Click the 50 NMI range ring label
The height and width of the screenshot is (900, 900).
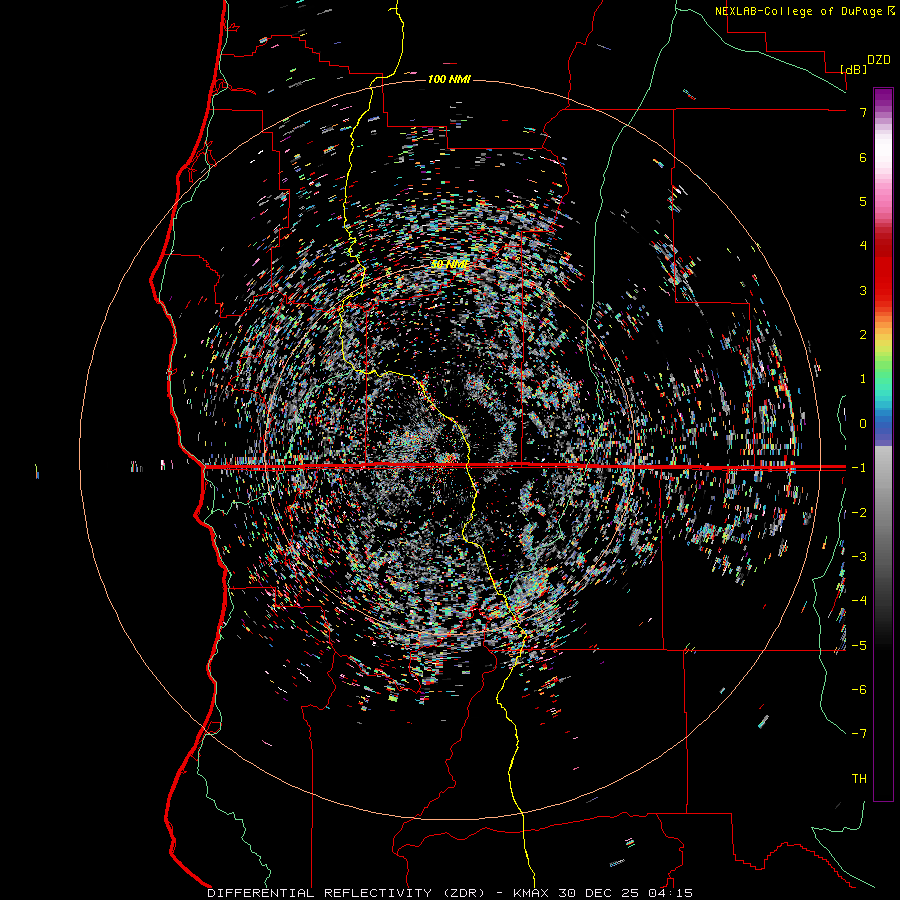pos(450,265)
